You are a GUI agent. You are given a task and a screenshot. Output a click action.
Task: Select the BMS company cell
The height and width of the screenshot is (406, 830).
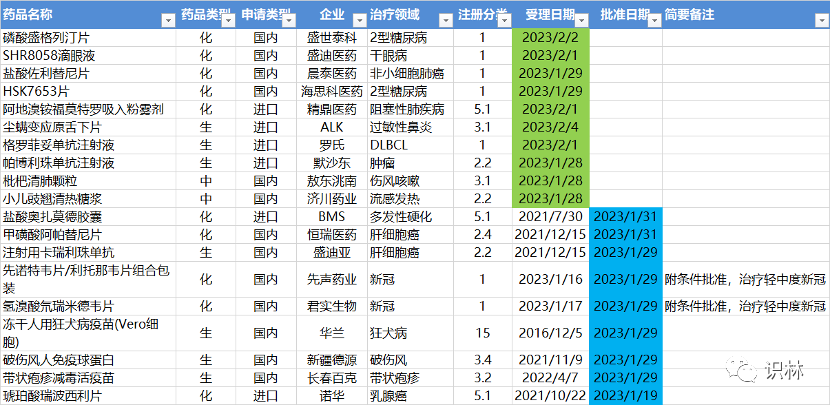331,216
